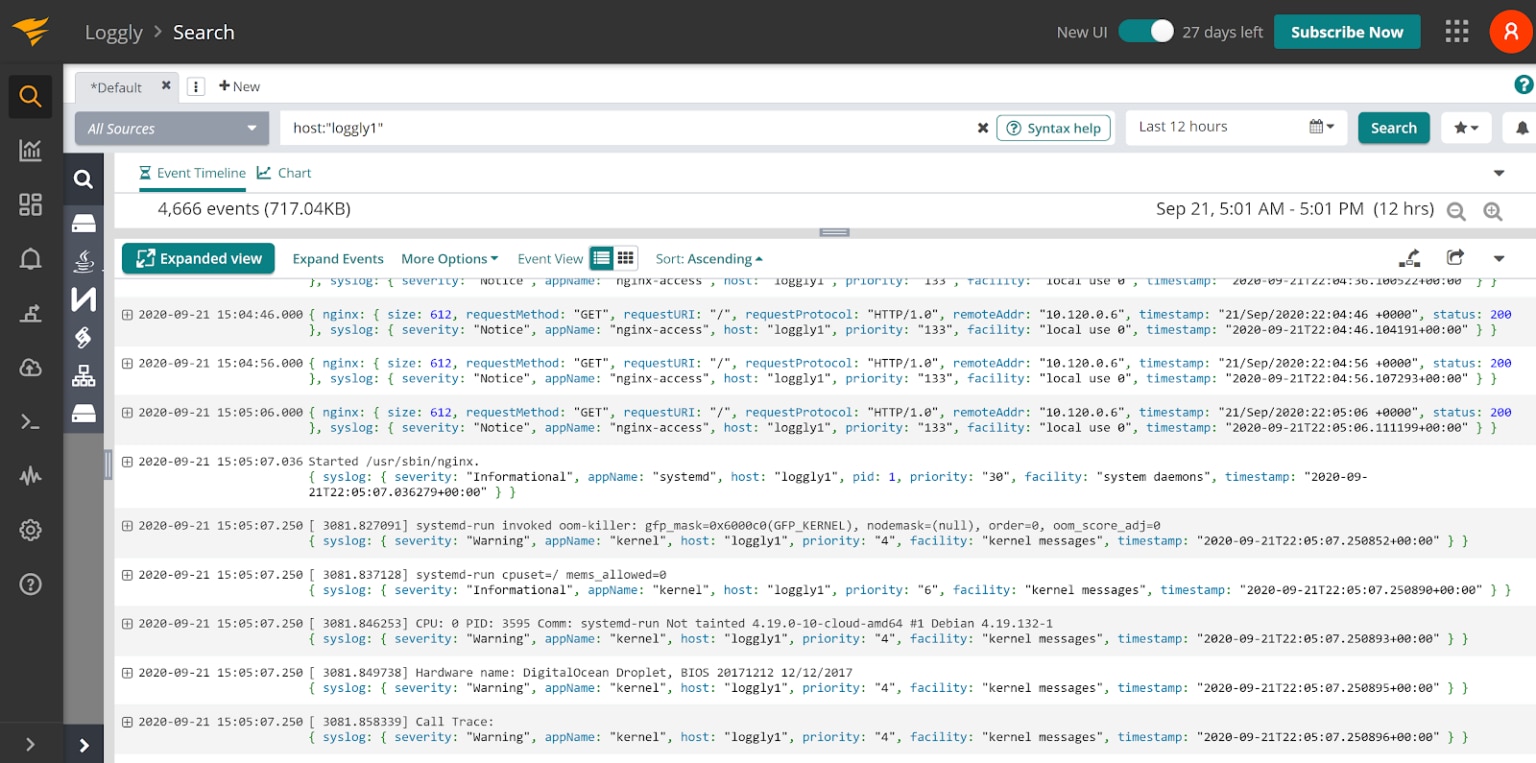This screenshot has width=1536, height=763.
Task: Open the Alerts bell icon
Action: 30,259
